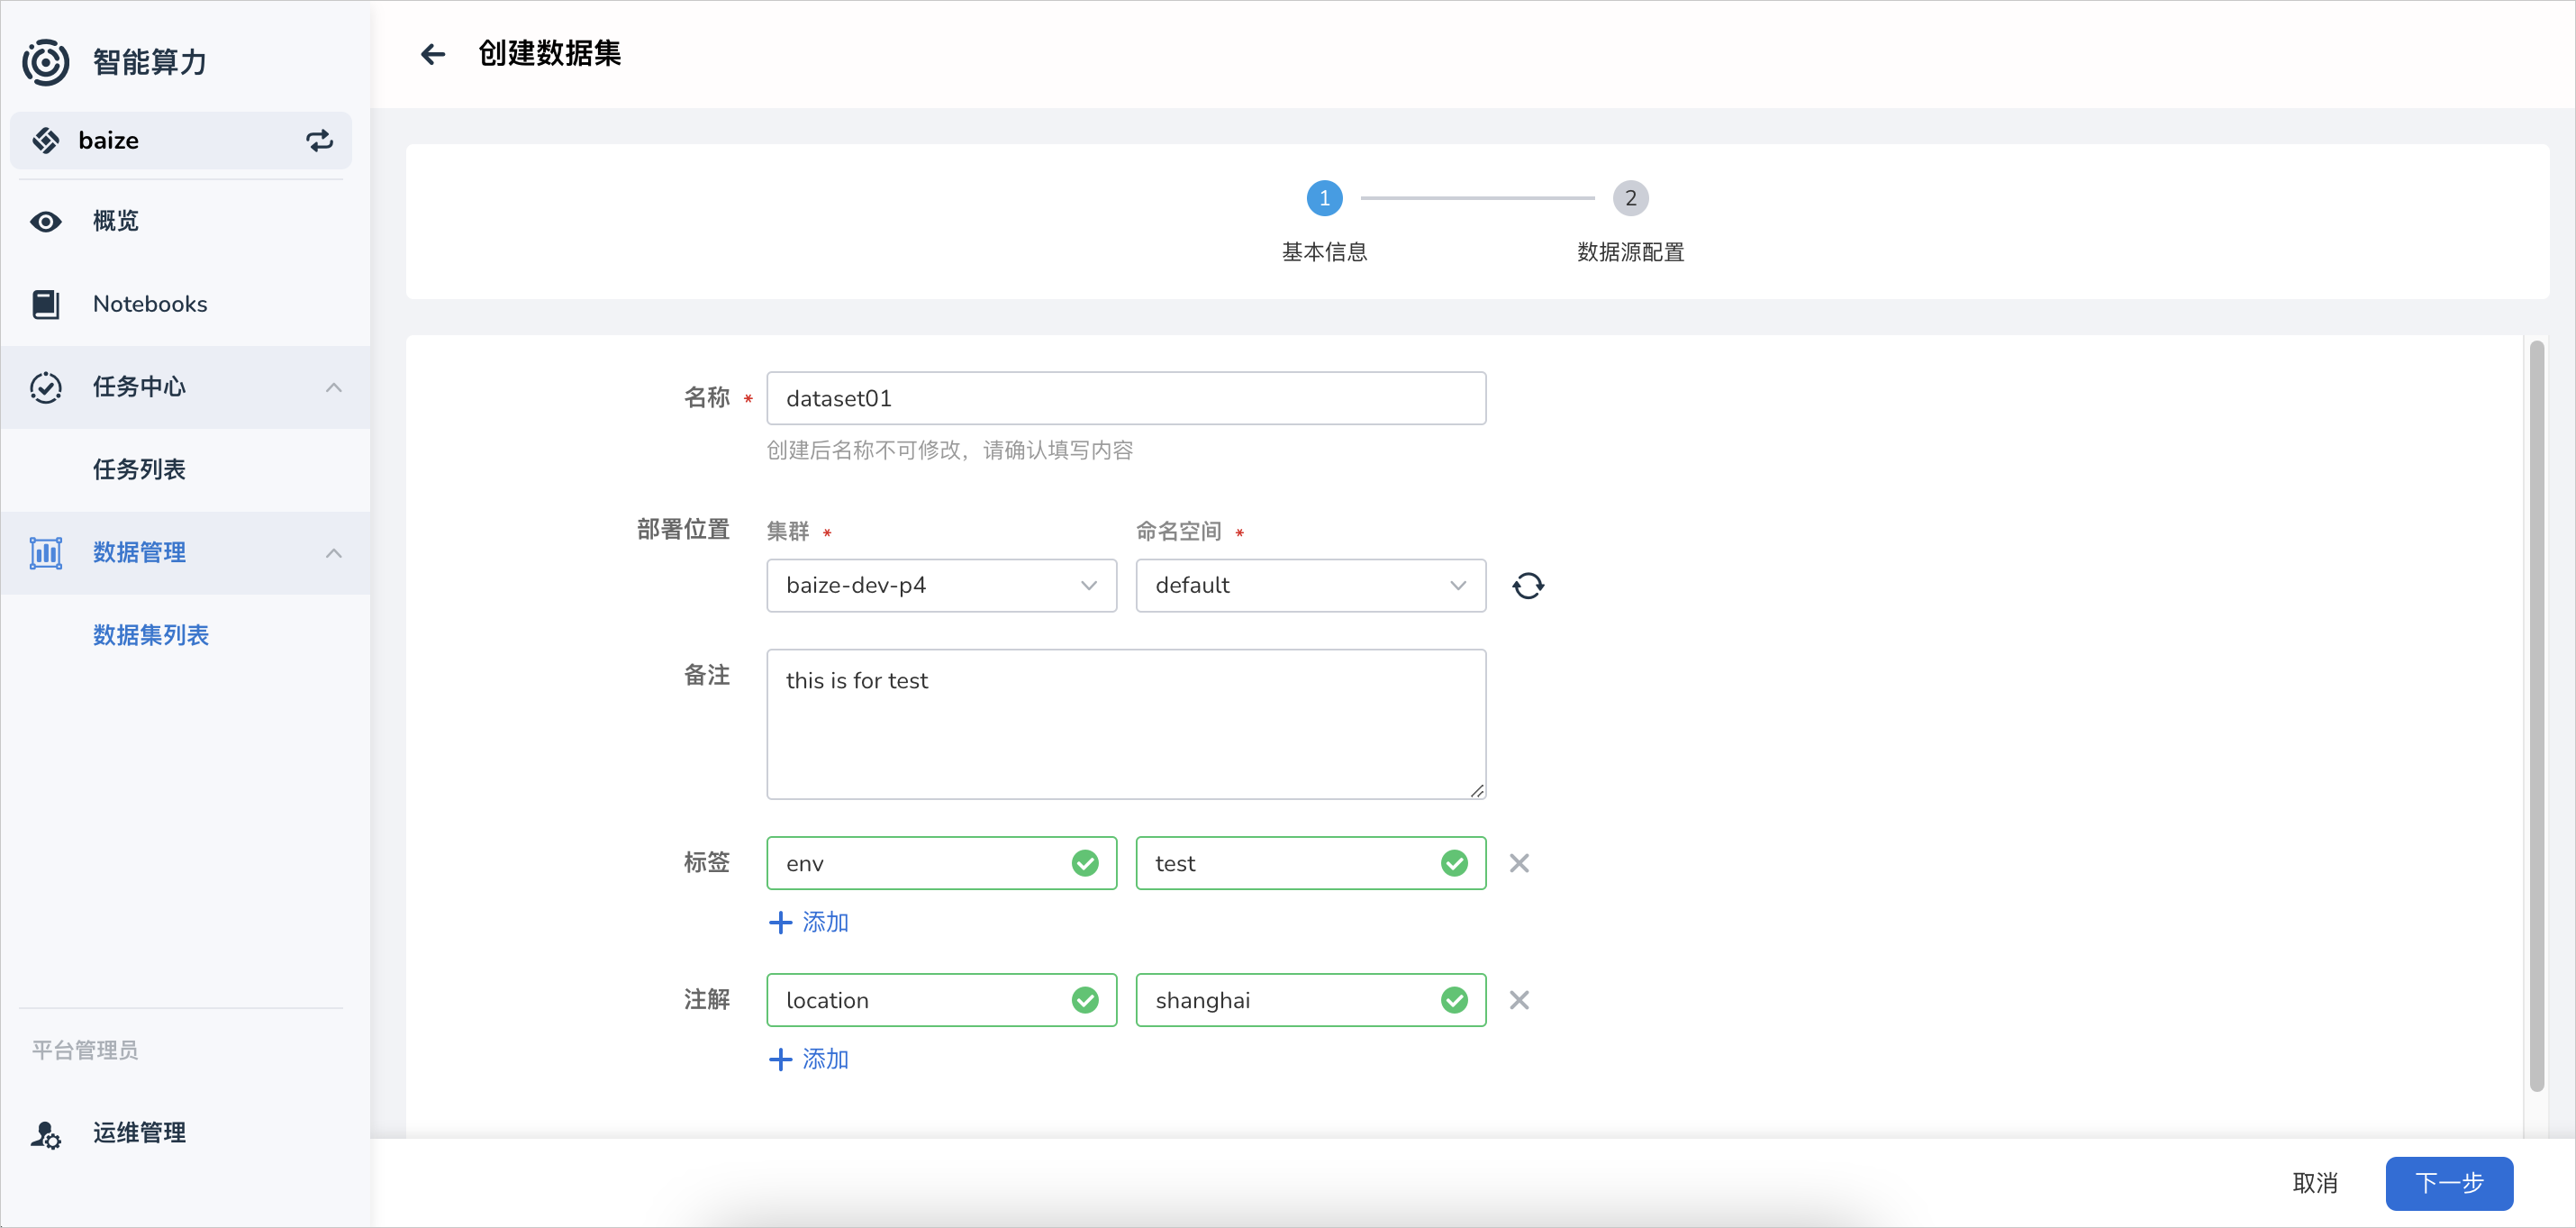Focus the 备注 textarea with this is for test
This screenshot has height=1228, width=2576.
1126,724
